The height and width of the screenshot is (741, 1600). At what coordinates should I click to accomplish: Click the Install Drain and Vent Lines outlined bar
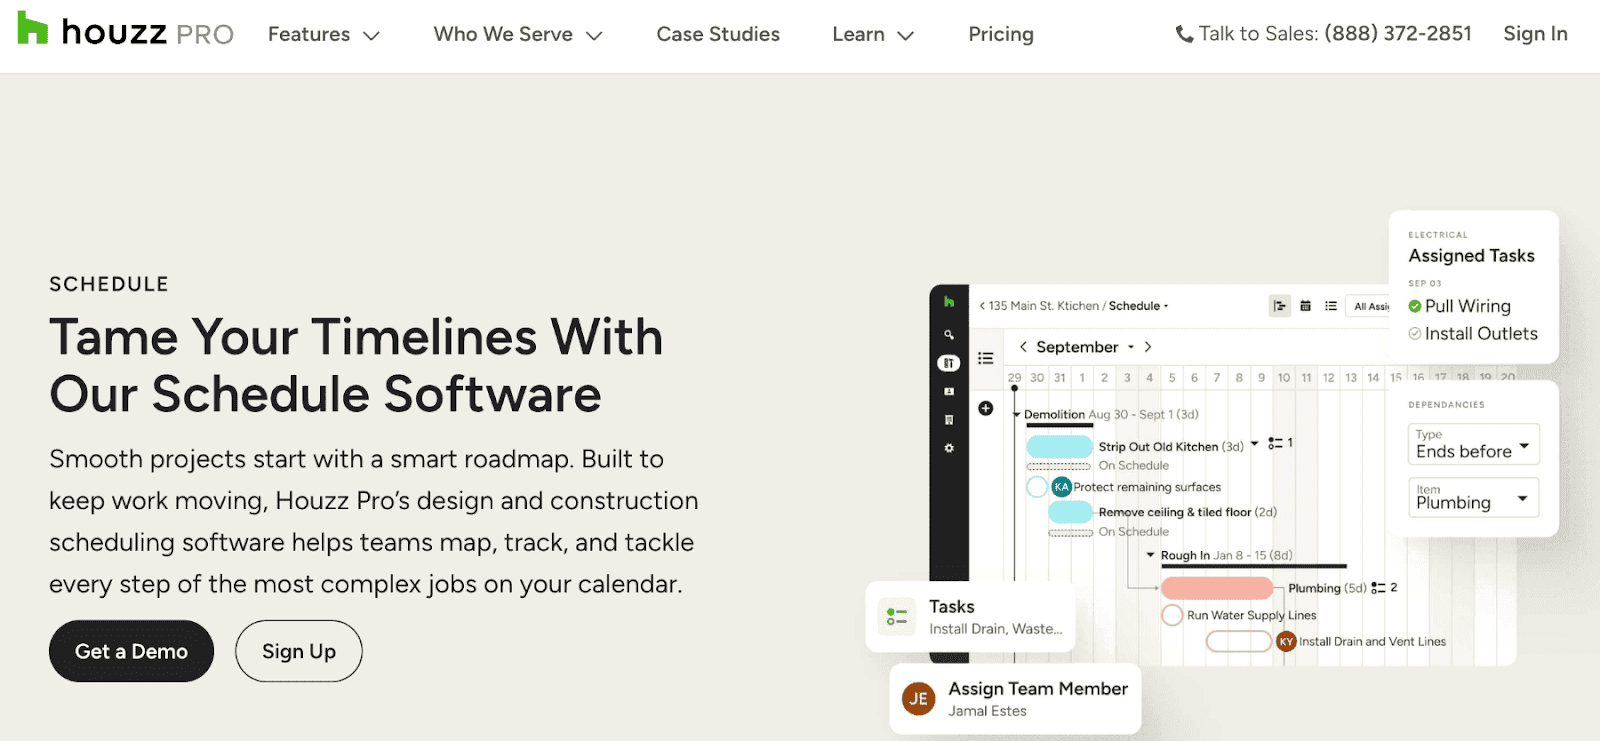point(1238,641)
